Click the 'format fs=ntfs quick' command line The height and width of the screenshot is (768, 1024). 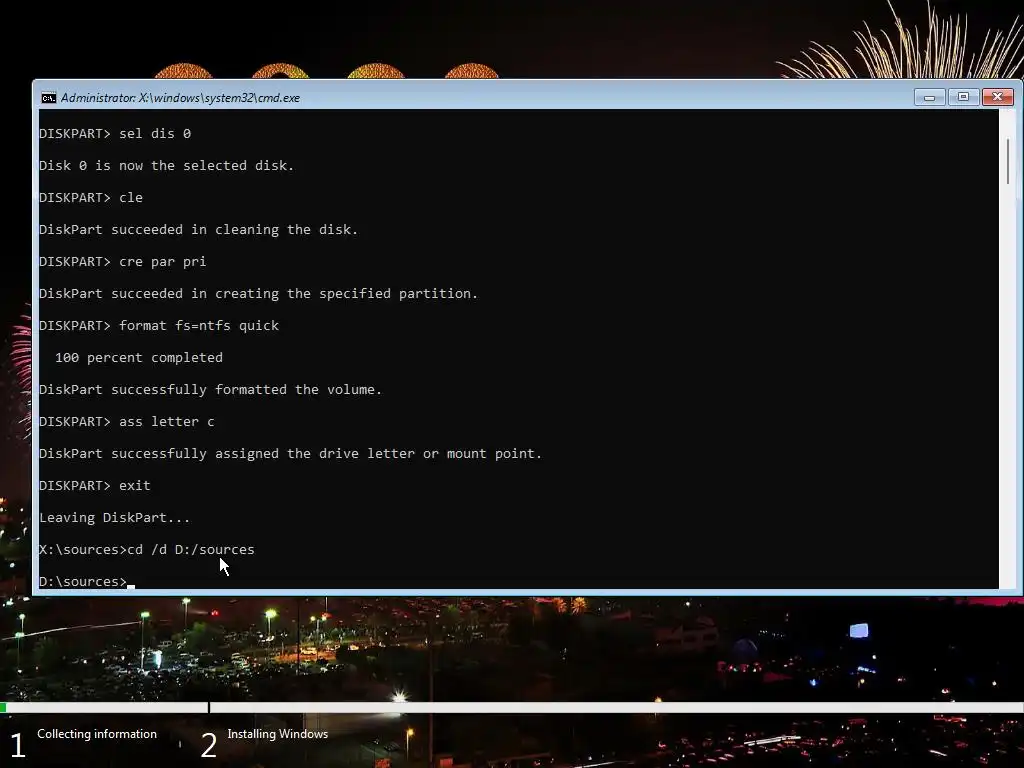tap(159, 326)
